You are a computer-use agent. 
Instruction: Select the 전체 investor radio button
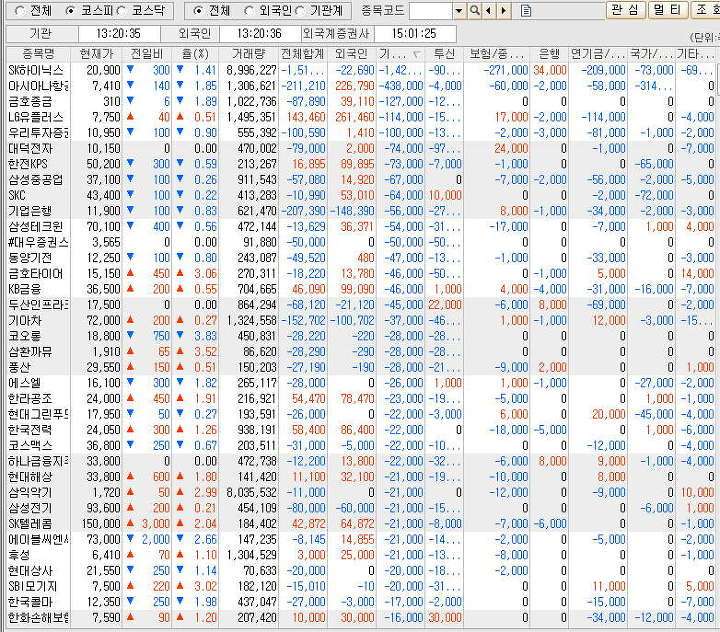(x=197, y=11)
